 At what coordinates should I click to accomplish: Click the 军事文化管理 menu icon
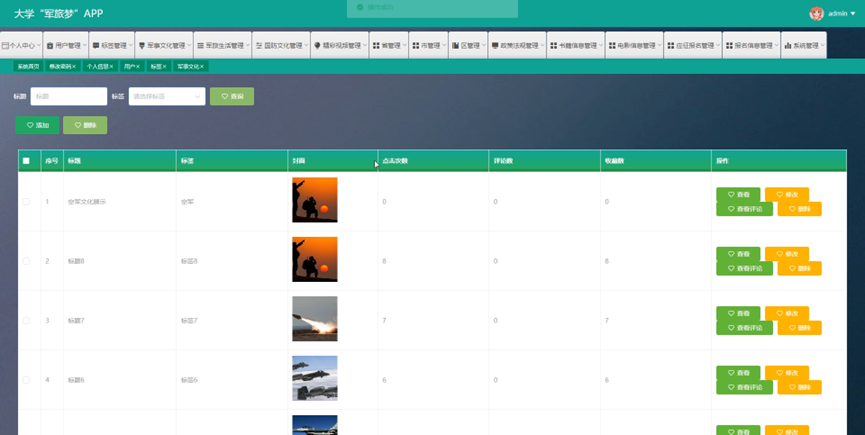[x=142, y=46]
